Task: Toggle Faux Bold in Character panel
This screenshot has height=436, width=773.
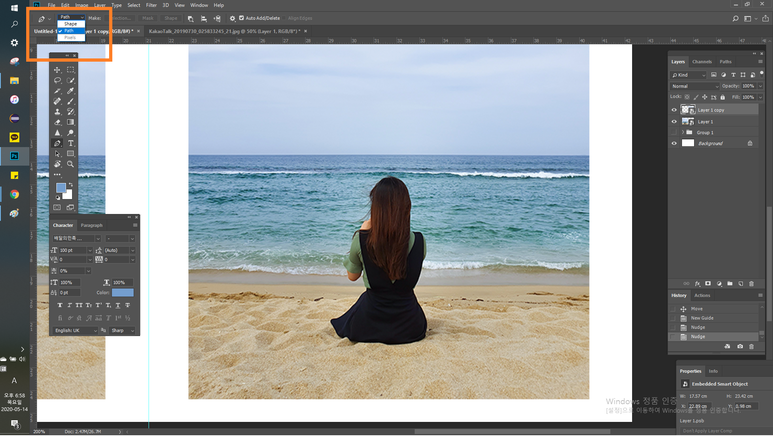Action: [x=60, y=305]
